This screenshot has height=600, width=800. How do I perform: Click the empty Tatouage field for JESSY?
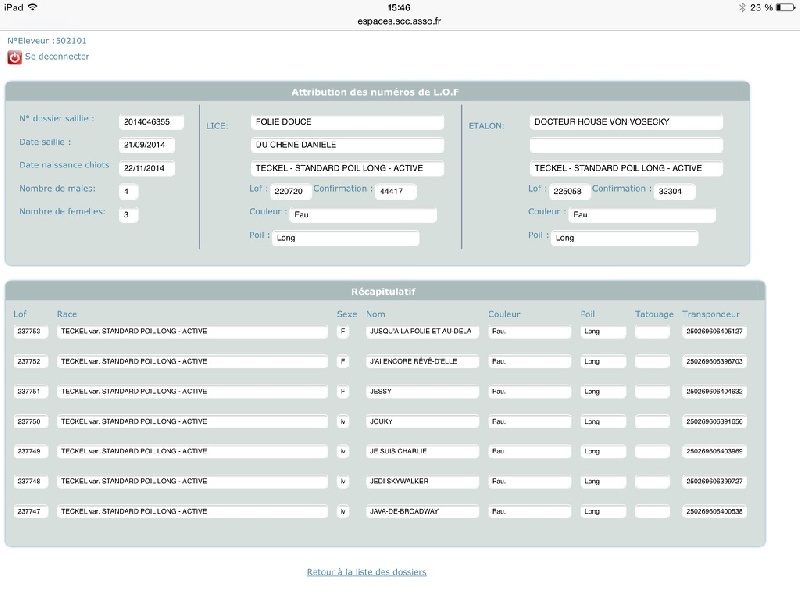click(652, 391)
